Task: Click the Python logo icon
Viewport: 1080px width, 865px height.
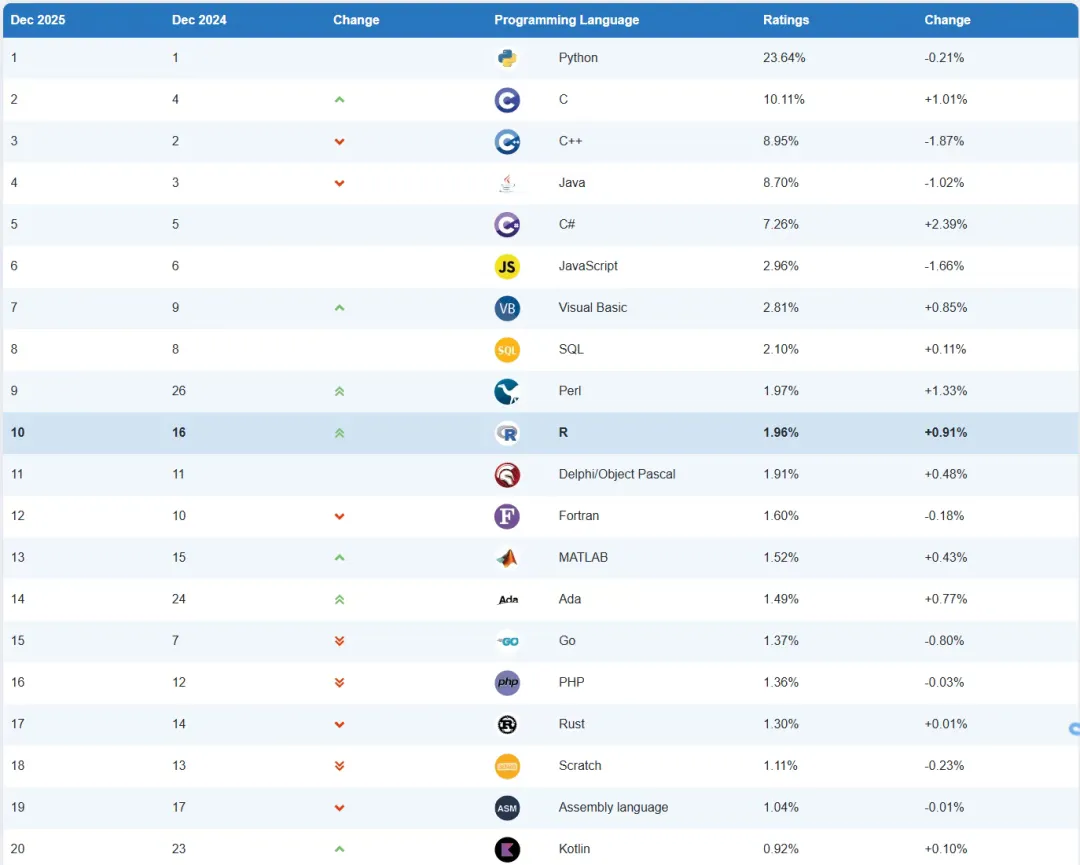Action: point(507,58)
